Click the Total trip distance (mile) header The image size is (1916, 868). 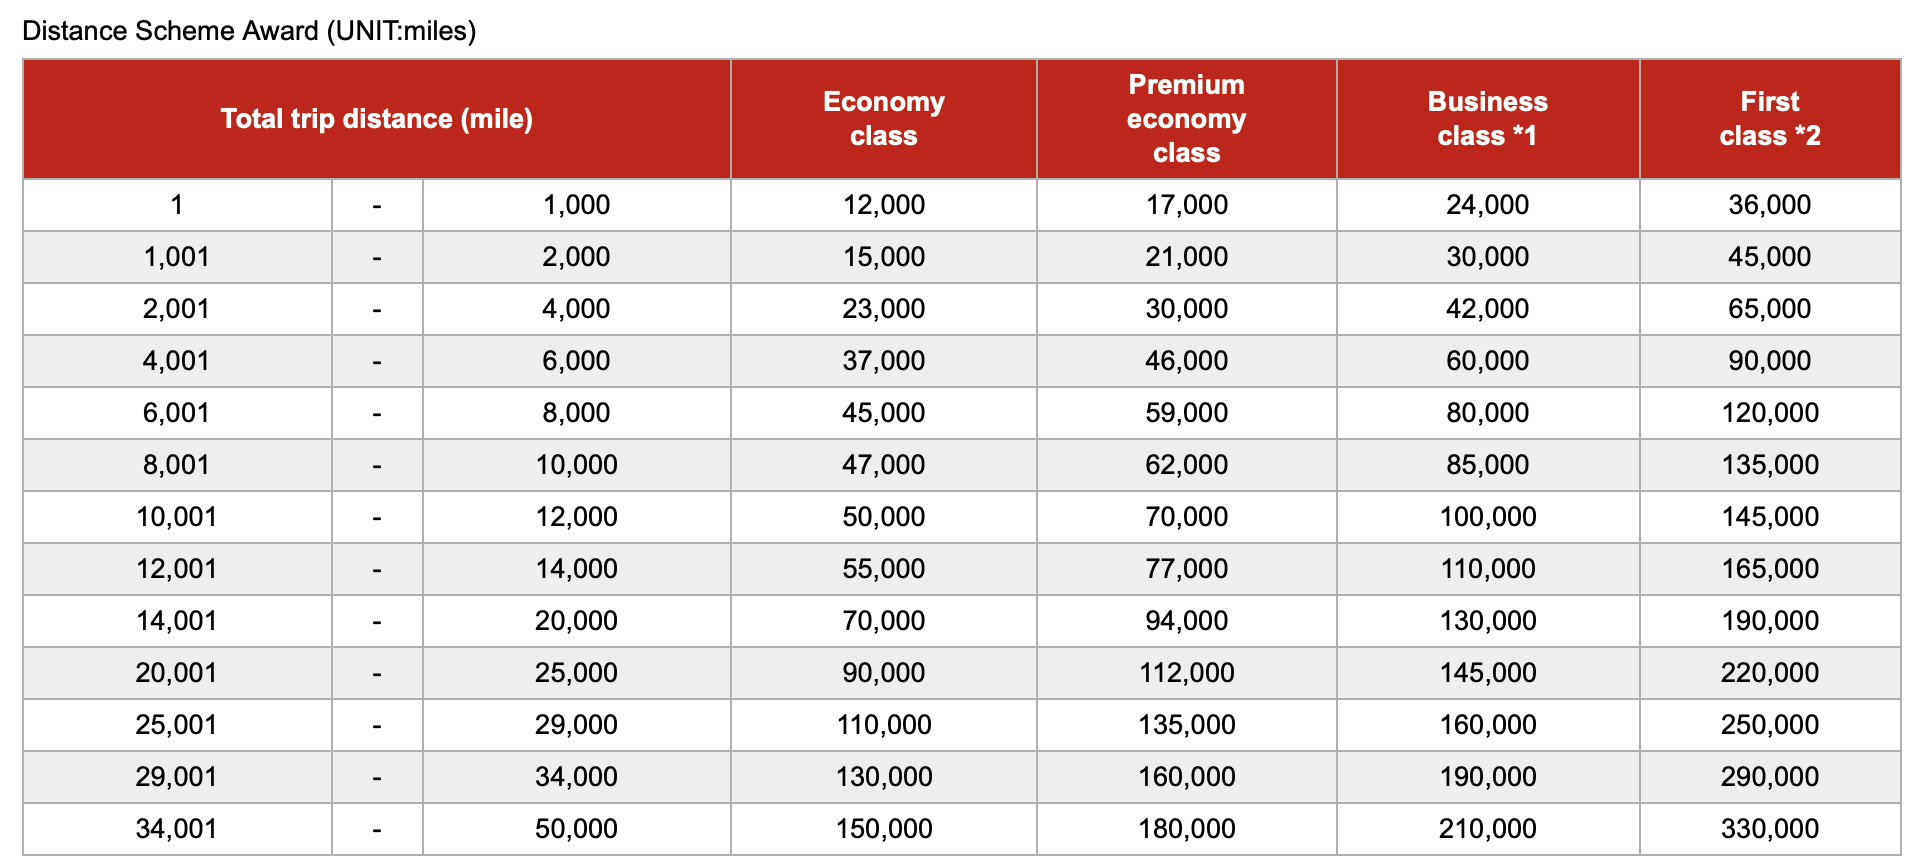(377, 119)
